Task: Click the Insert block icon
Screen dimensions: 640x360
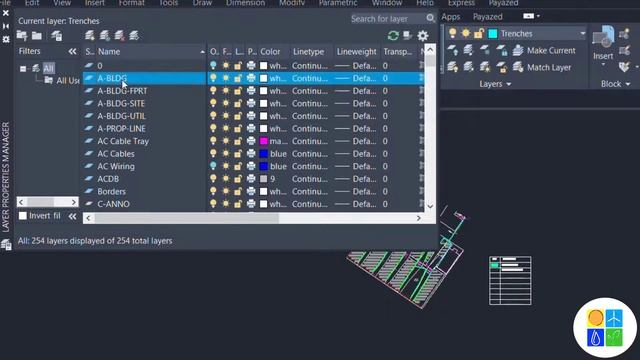Action: click(603, 37)
